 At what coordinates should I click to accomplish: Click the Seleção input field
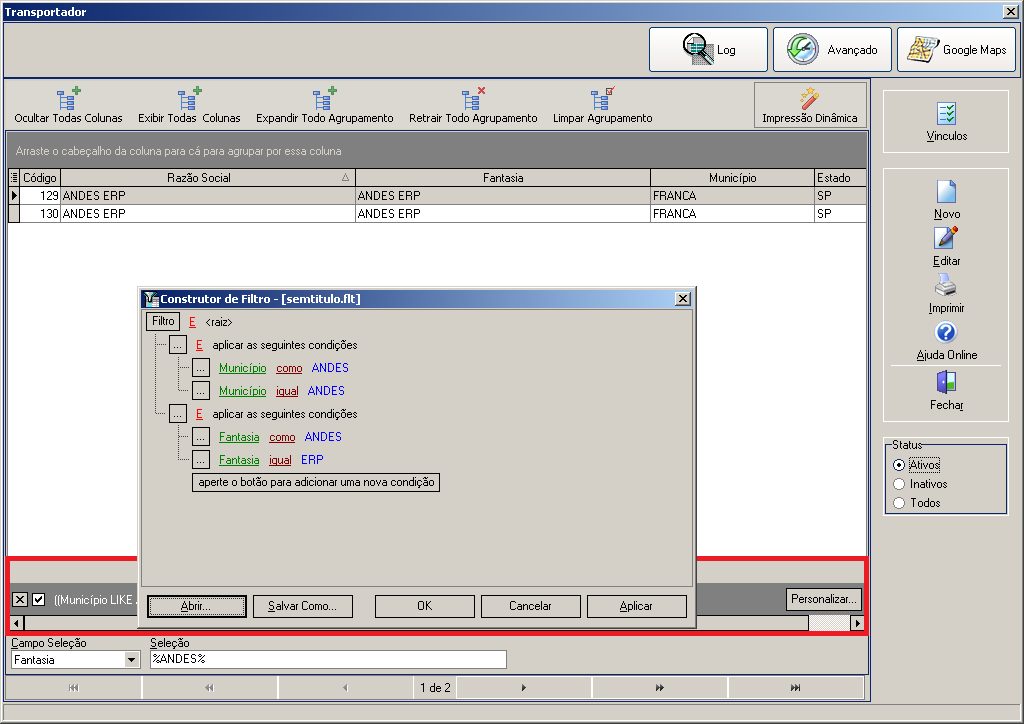point(328,659)
